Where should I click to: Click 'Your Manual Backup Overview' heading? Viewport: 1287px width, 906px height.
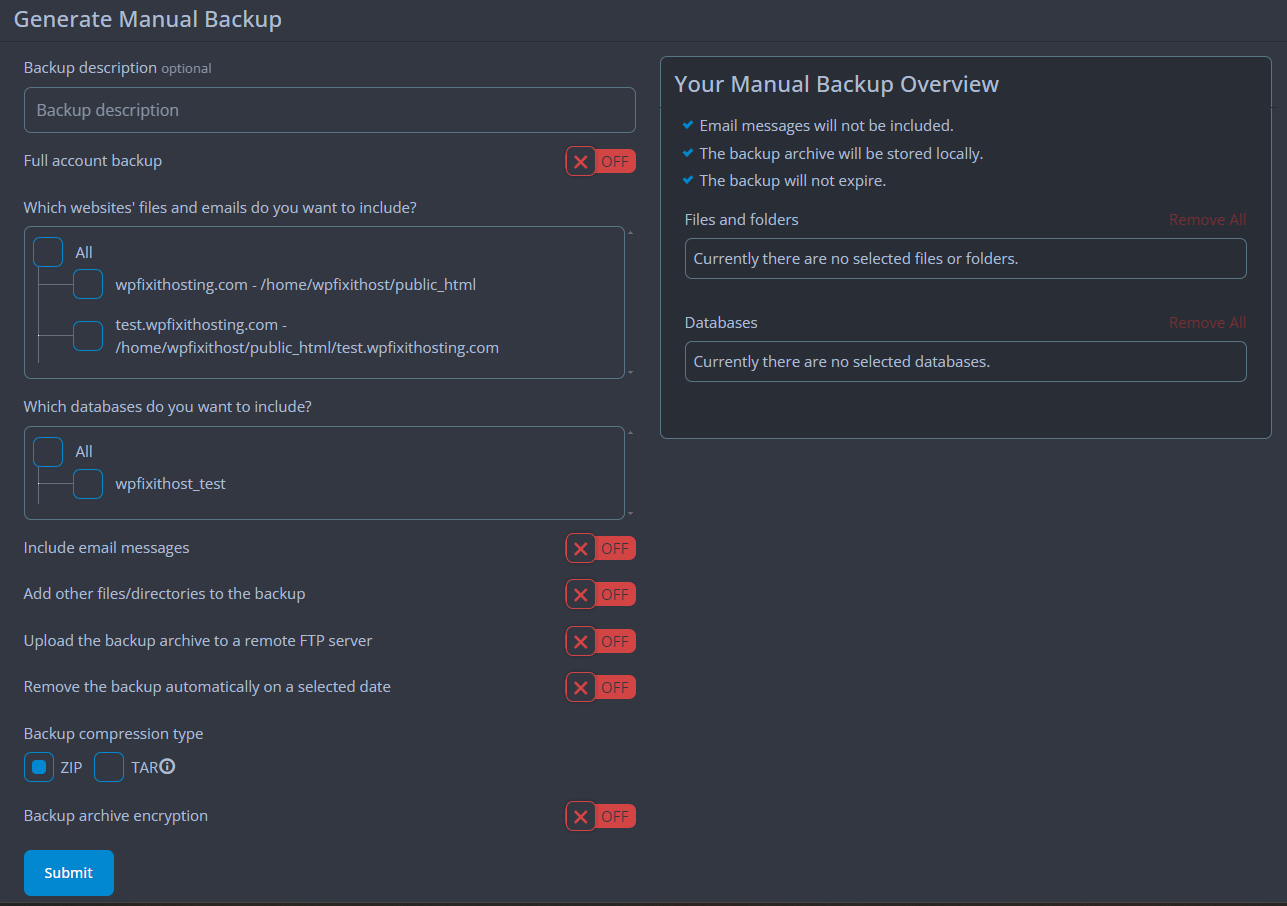837,84
